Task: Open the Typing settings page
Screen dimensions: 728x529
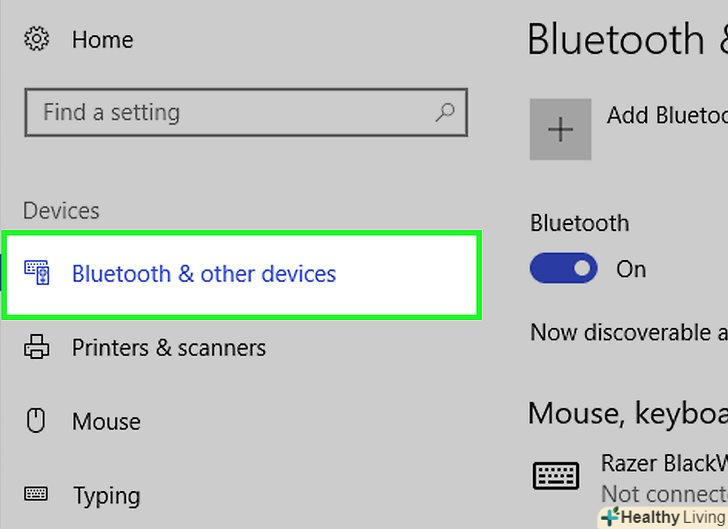Action: point(106,495)
